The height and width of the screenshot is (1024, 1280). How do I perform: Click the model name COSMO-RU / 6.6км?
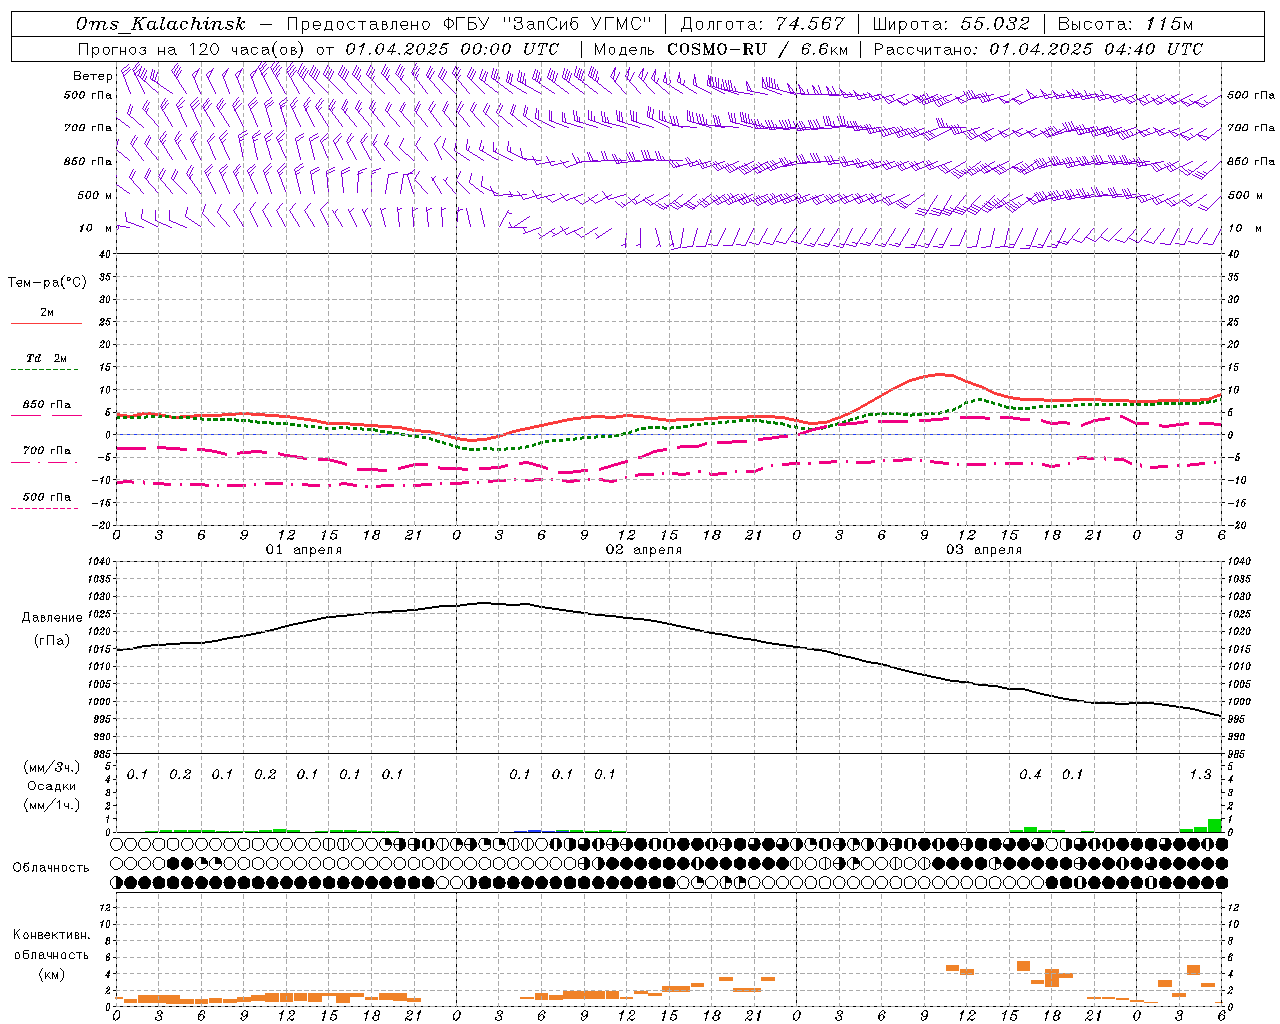tap(757, 49)
